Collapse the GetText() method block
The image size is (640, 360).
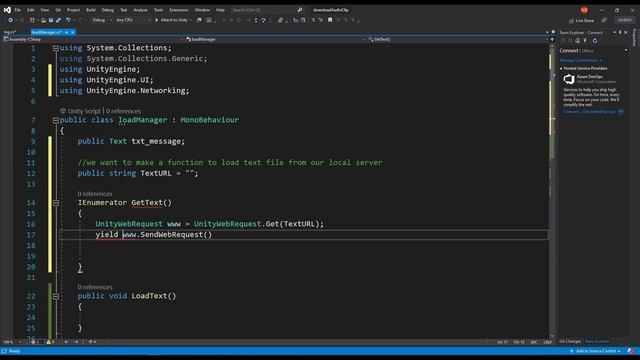point(56,203)
